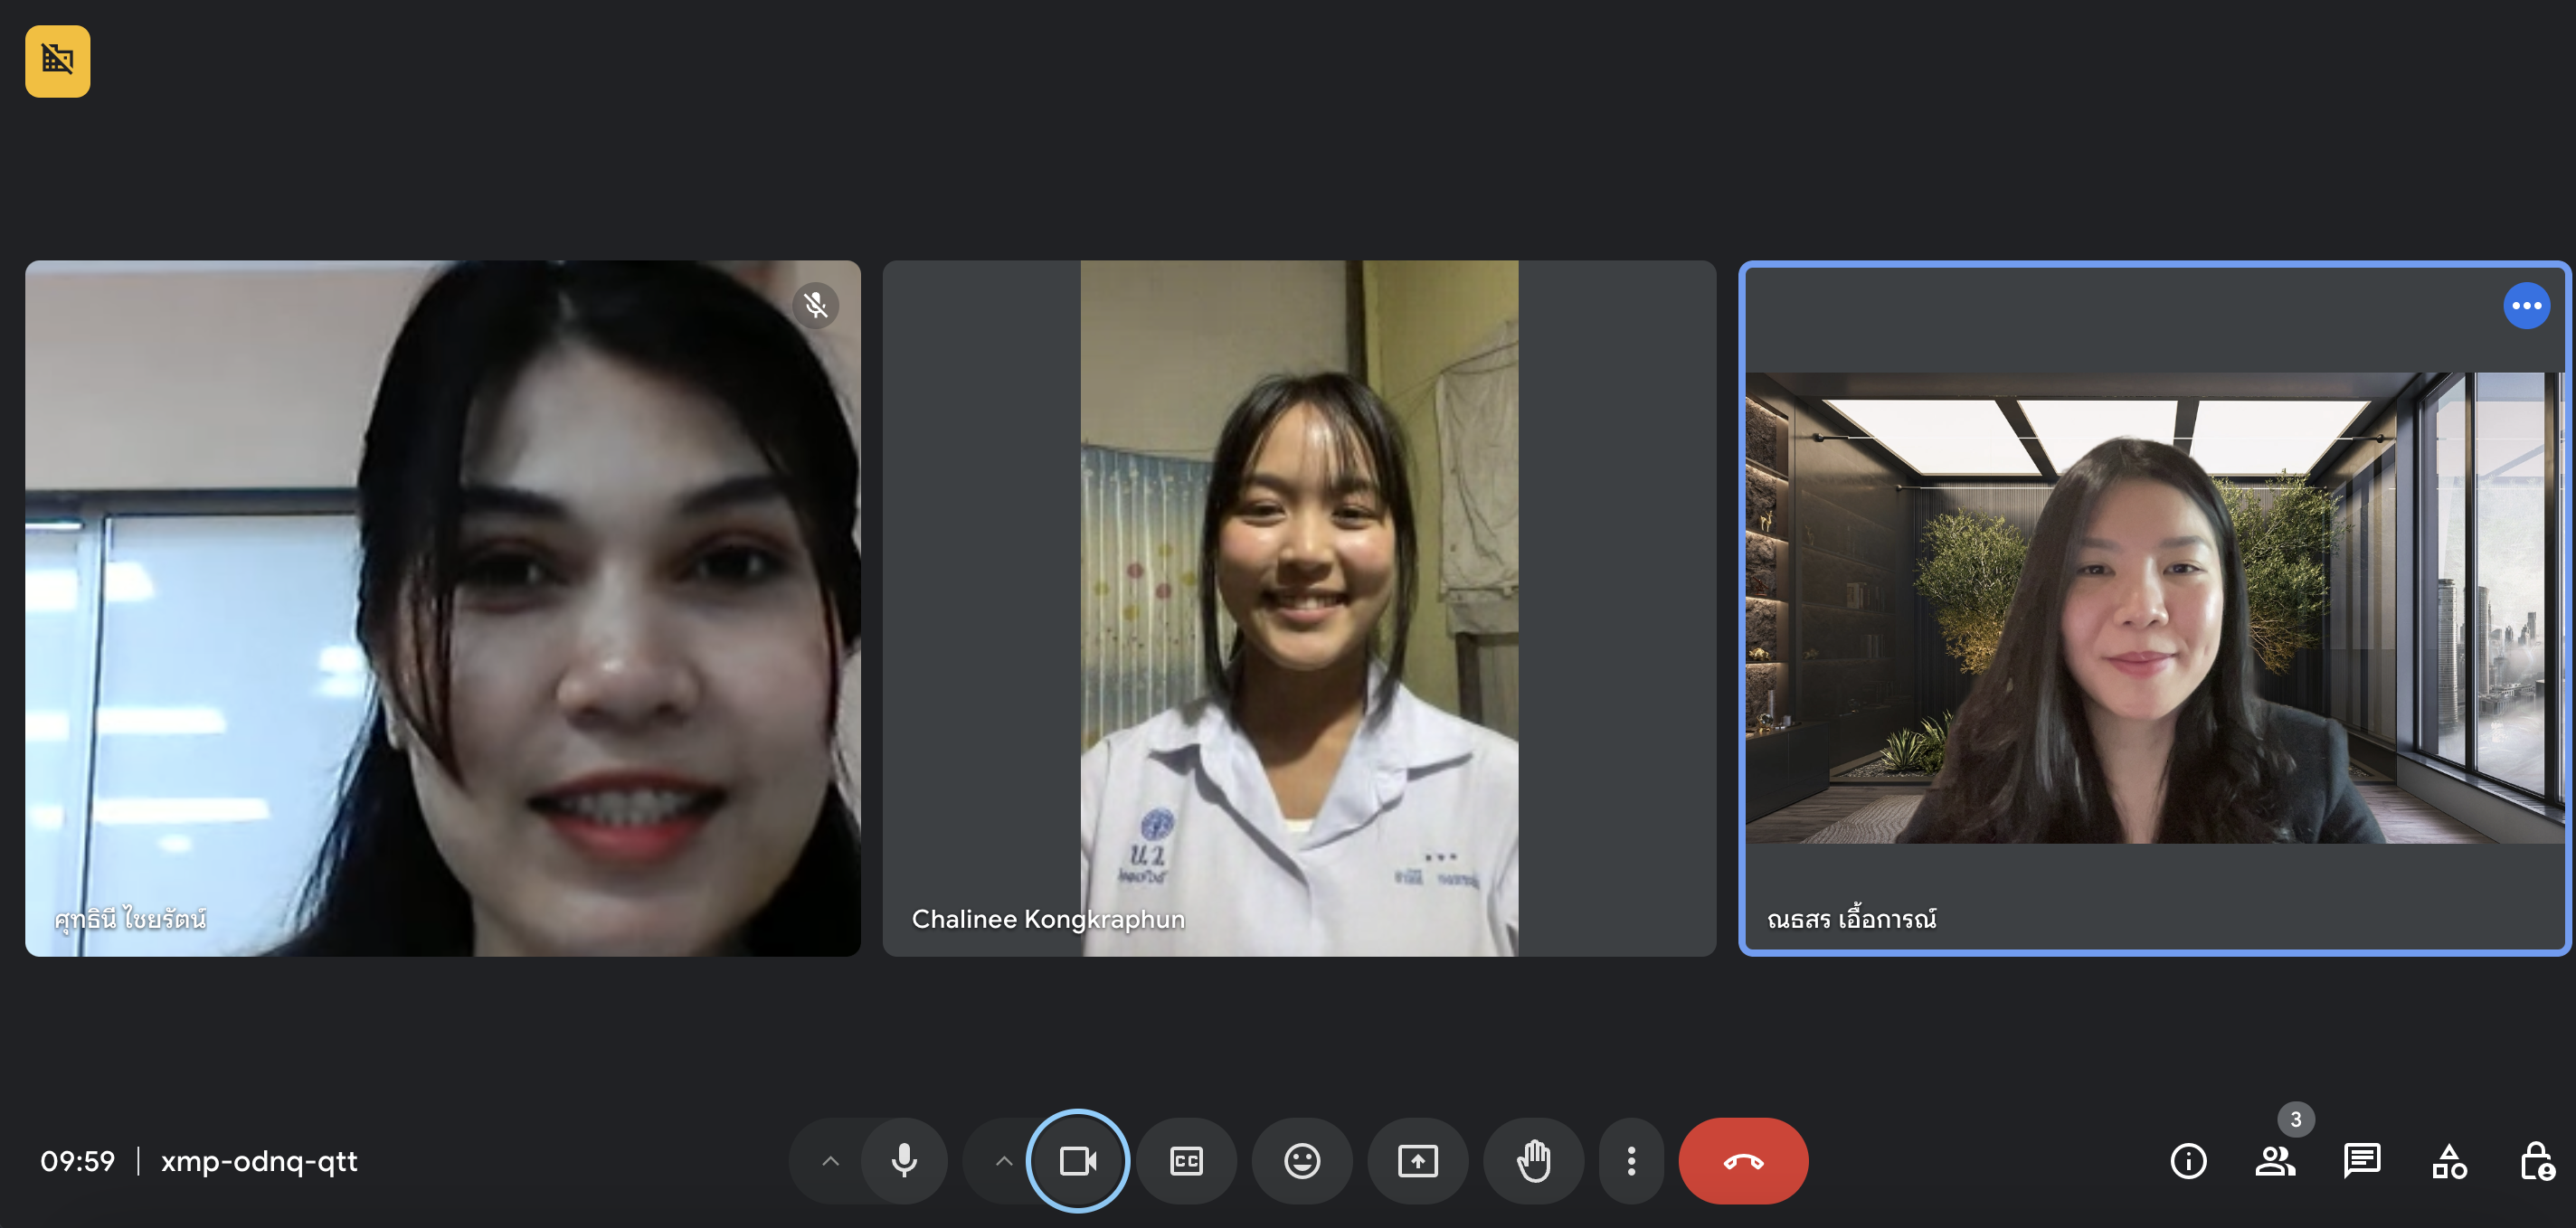Expand audio settings chevron beside microphone
Screen dimensions: 2576x1228
click(x=829, y=1160)
